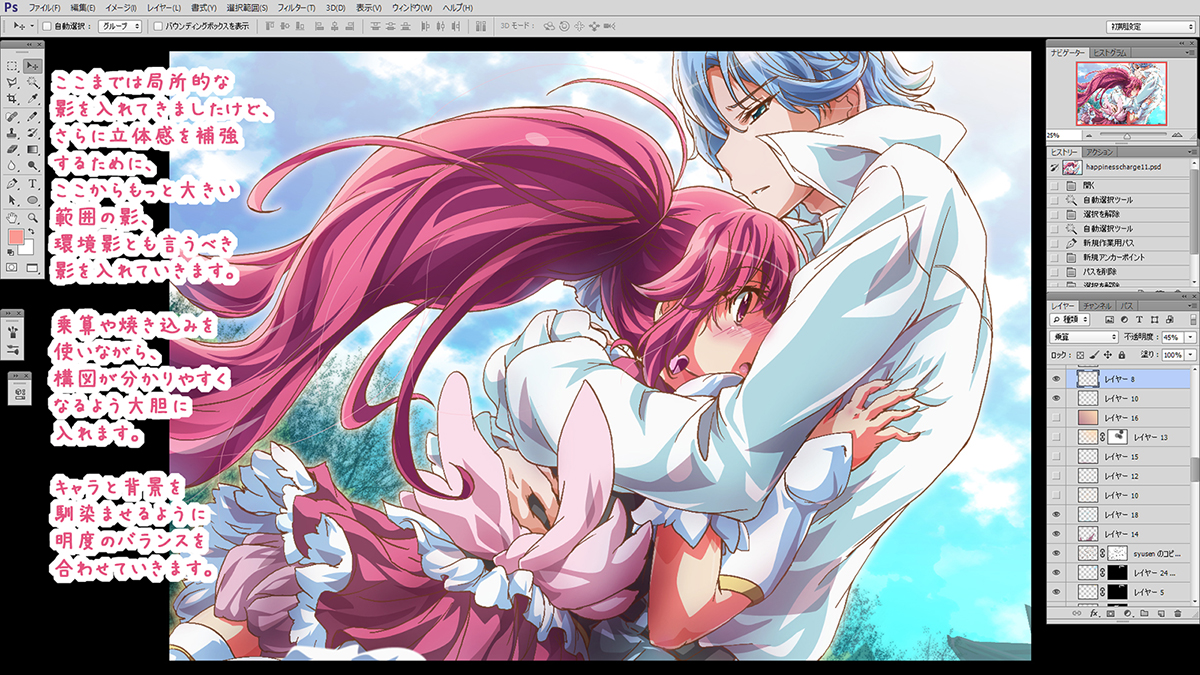
Task: Select the 選択を解除 history step
Action: (1096, 214)
